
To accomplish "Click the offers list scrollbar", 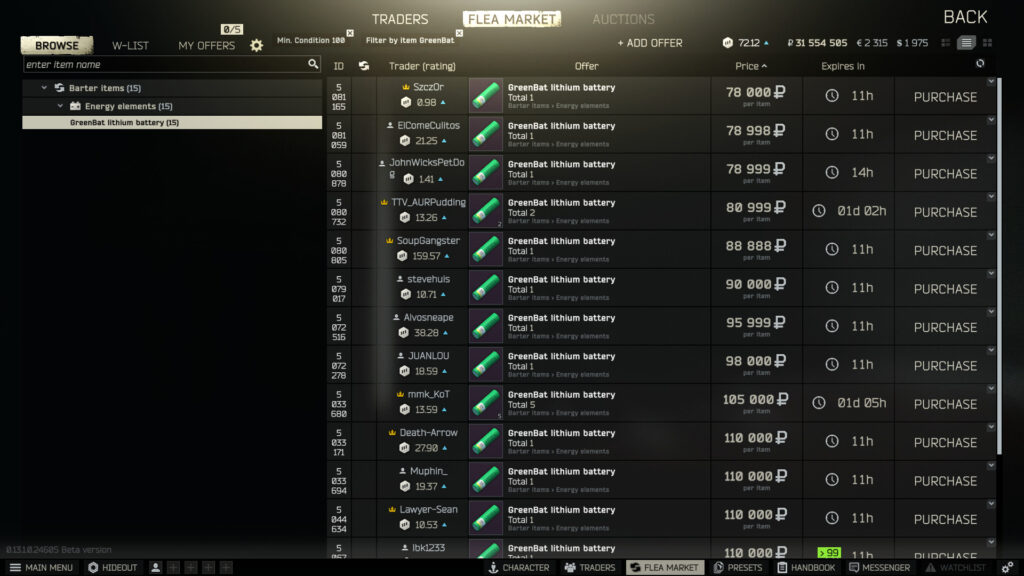I will pyautogui.click(x=999, y=266).
